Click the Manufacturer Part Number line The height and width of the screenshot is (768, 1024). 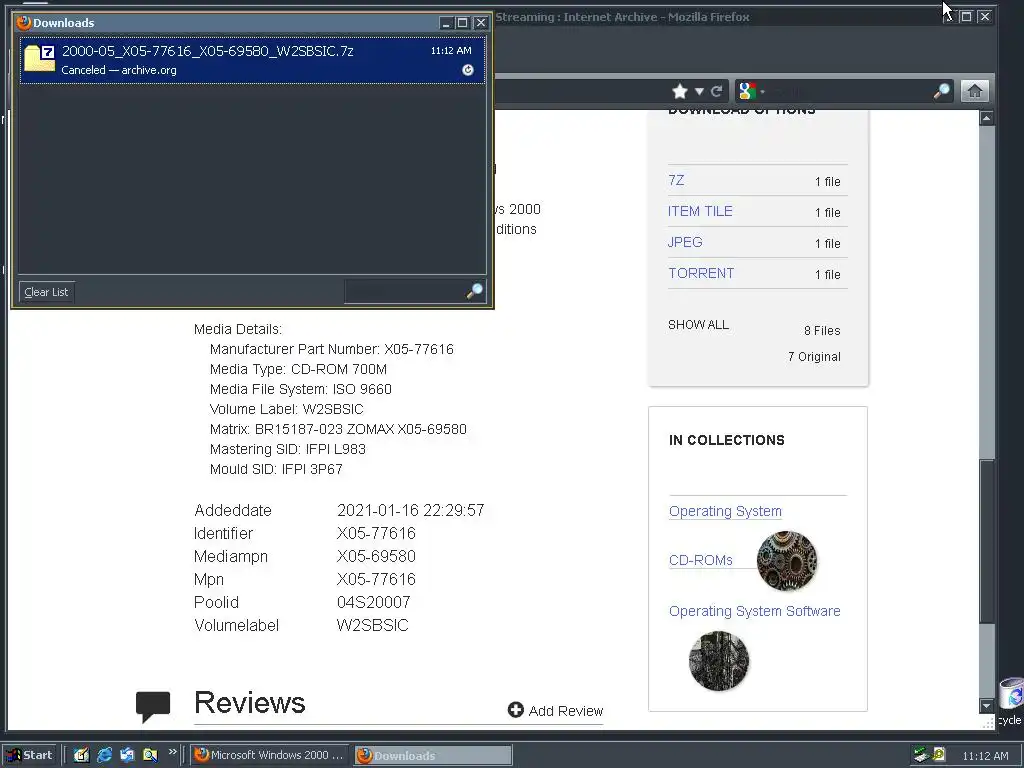pos(332,349)
